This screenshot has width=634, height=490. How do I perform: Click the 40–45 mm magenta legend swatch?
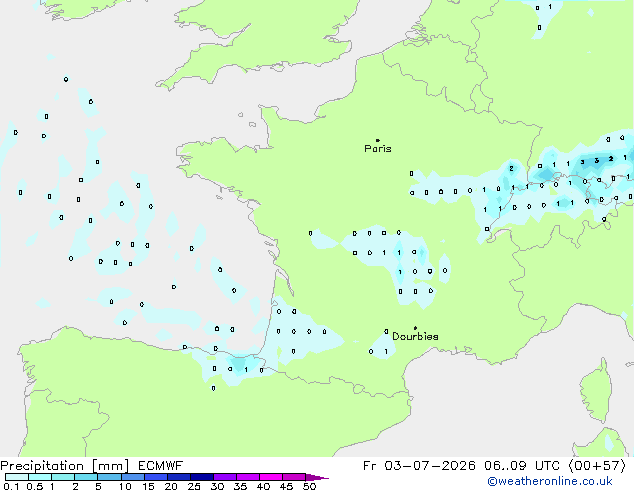[x=271, y=477]
